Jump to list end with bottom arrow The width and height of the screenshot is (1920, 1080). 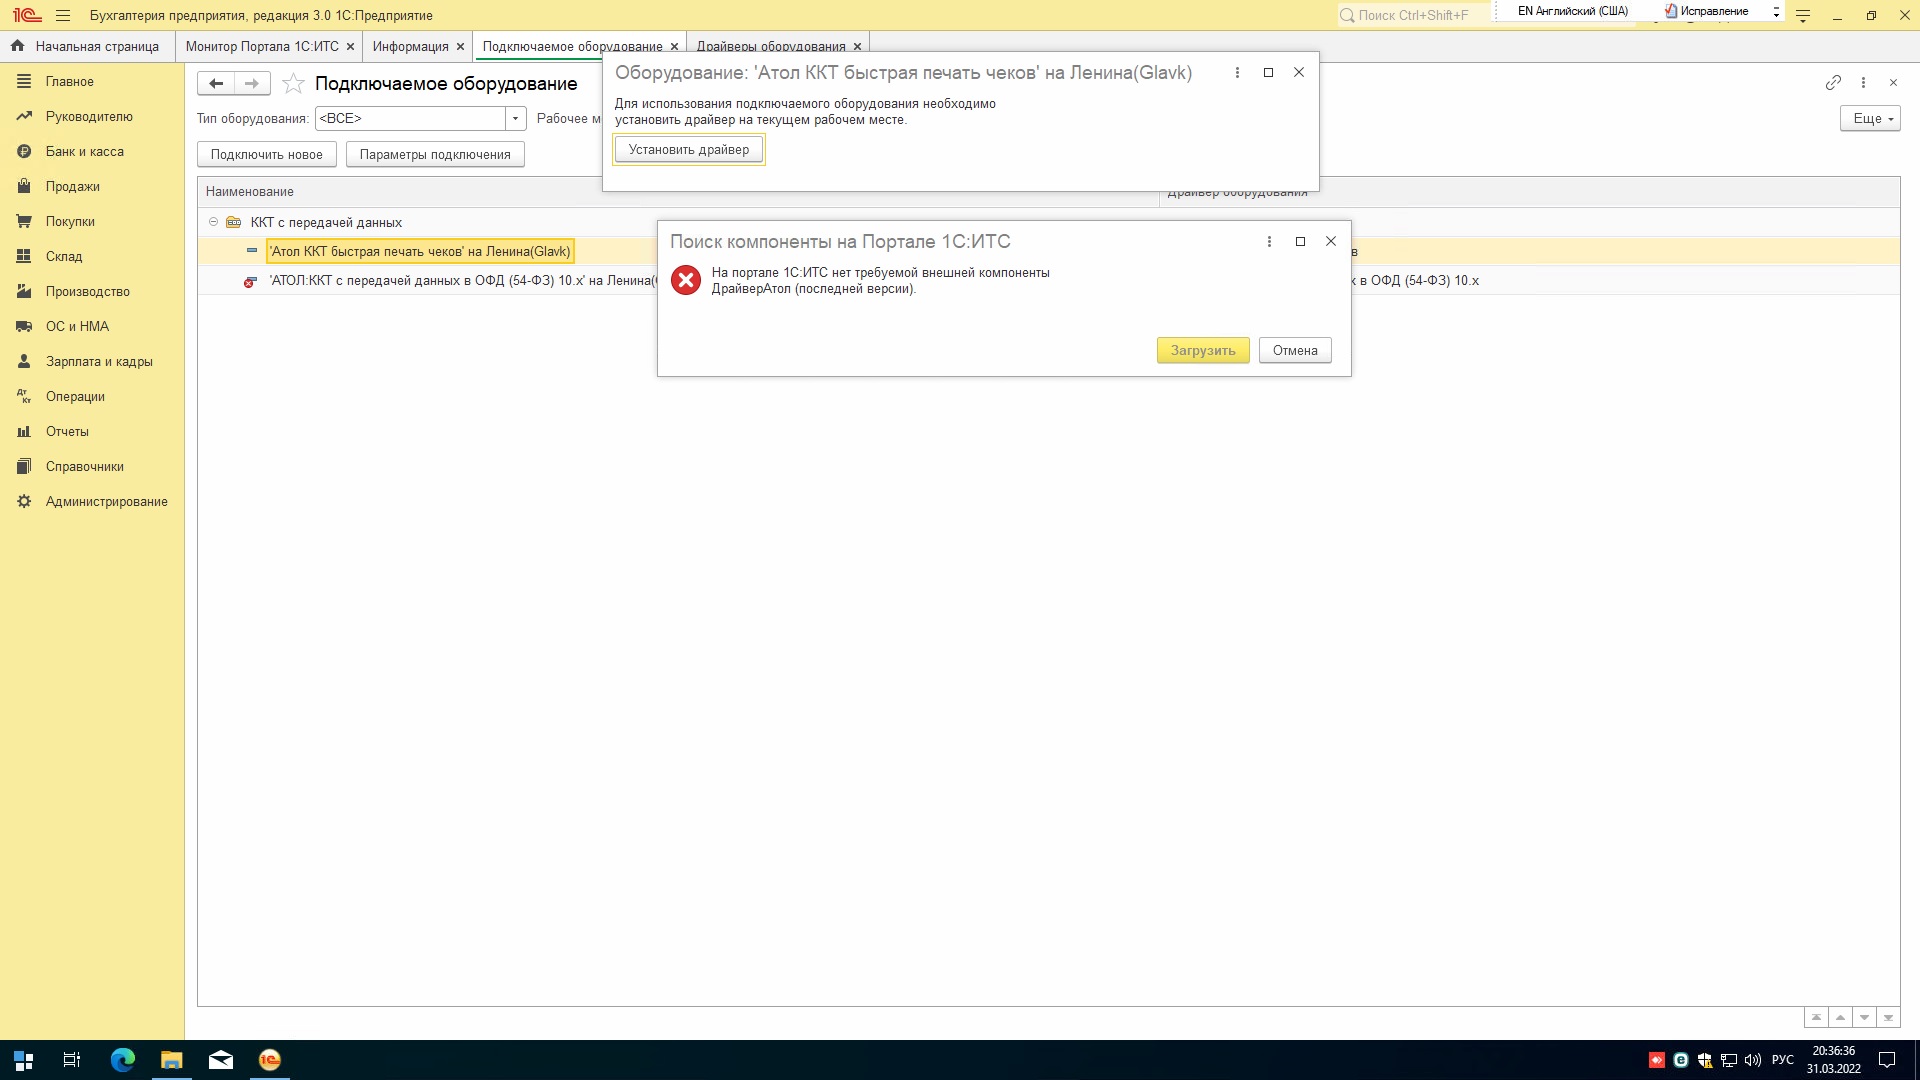[1888, 1017]
